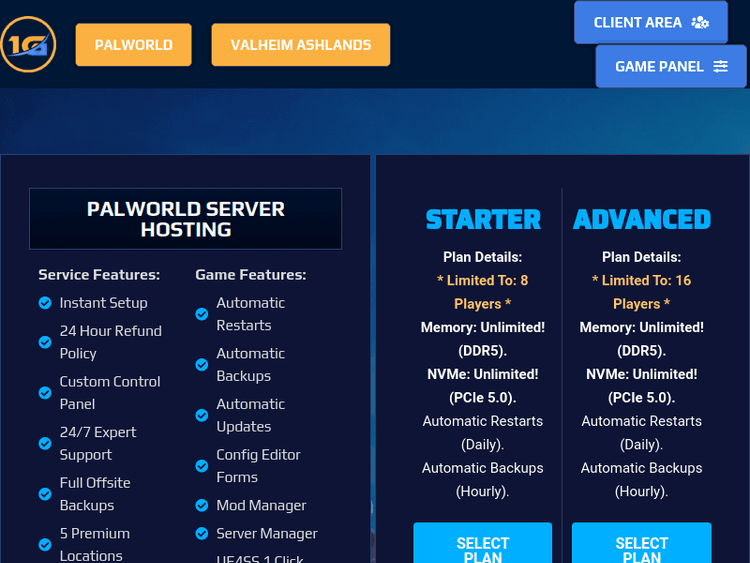
Task: Click the check icon beside Automatic Backups feature
Action: pyautogui.click(x=202, y=364)
